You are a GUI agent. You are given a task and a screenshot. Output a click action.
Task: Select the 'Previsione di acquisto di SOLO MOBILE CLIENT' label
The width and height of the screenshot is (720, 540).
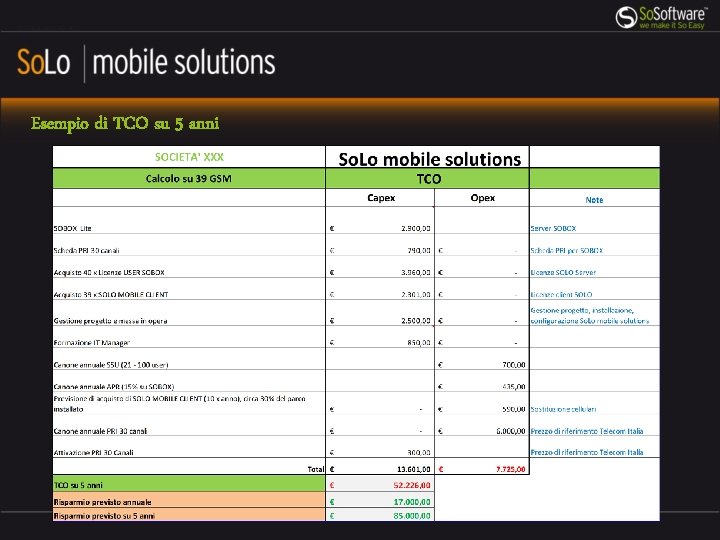pos(180,404)
